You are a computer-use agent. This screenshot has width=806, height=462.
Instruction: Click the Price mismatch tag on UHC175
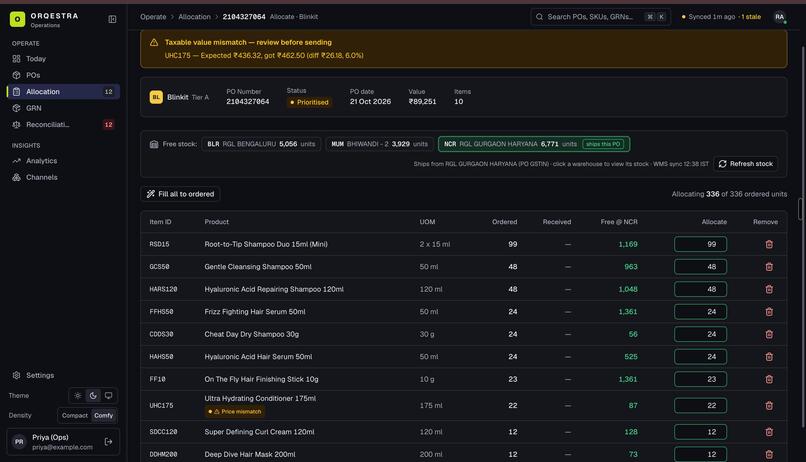tap(235, 412)
